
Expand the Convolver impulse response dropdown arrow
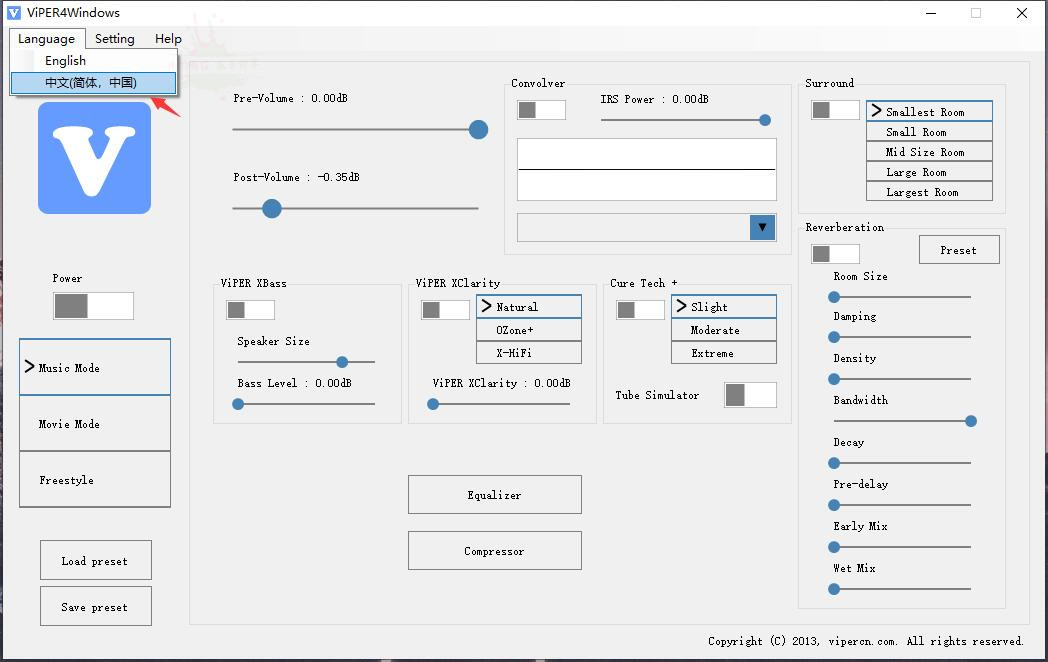click(x=762, y=227)
